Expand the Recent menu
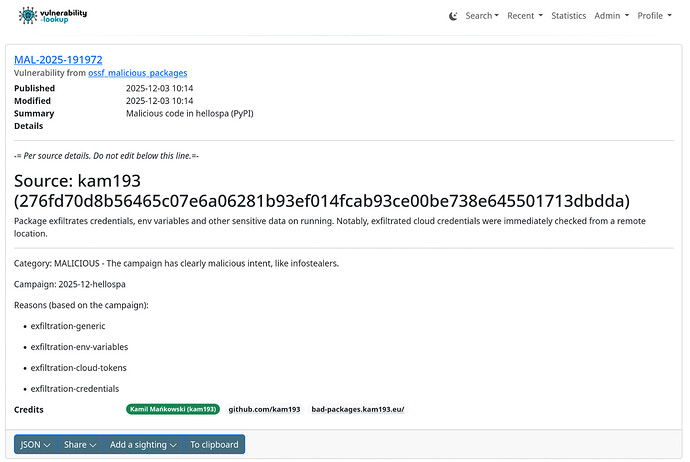690x462 pixels. (524, 16)
